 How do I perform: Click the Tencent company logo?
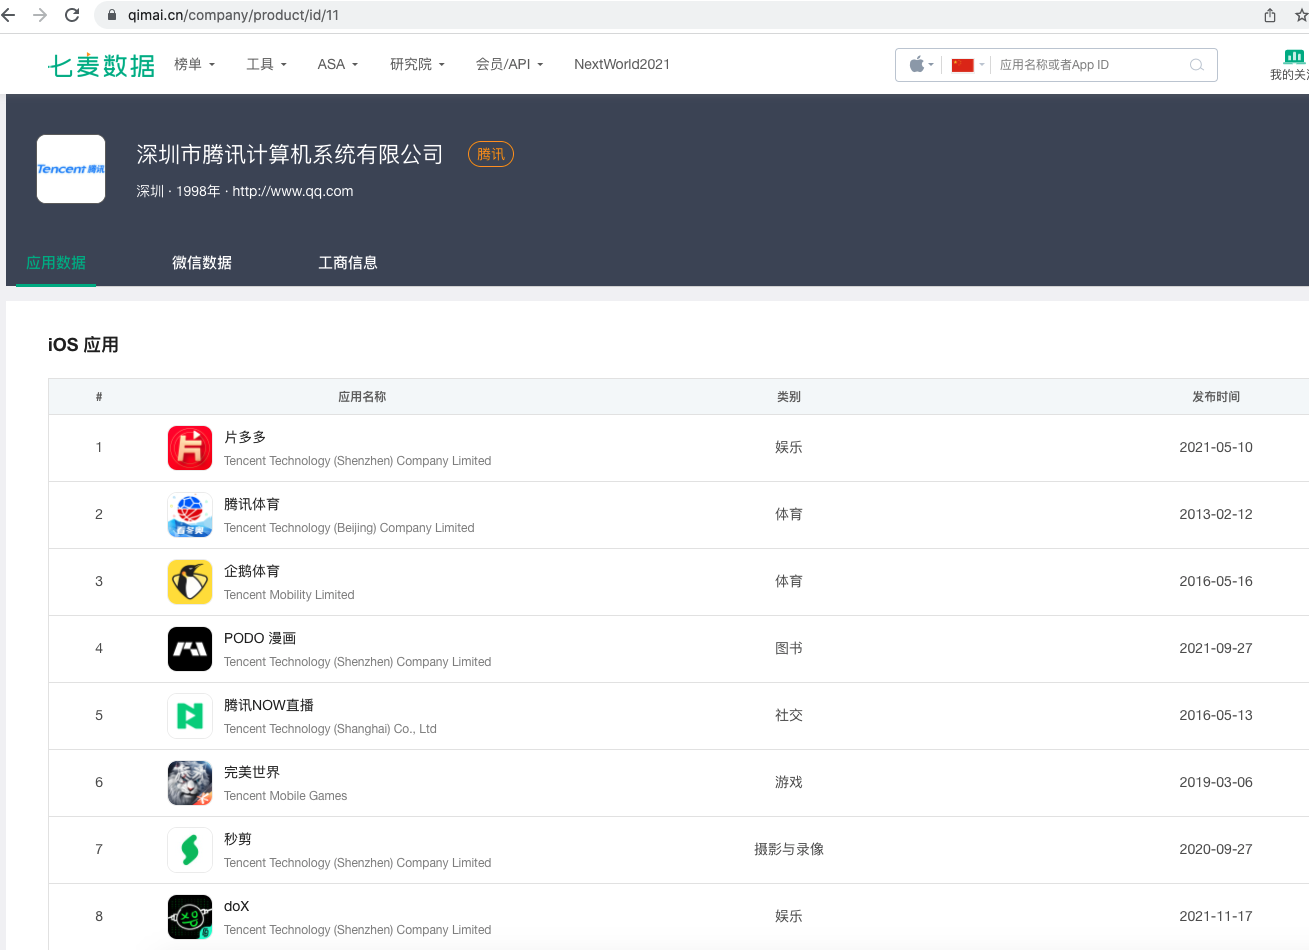pyautogui.click(x=70, y=168)
